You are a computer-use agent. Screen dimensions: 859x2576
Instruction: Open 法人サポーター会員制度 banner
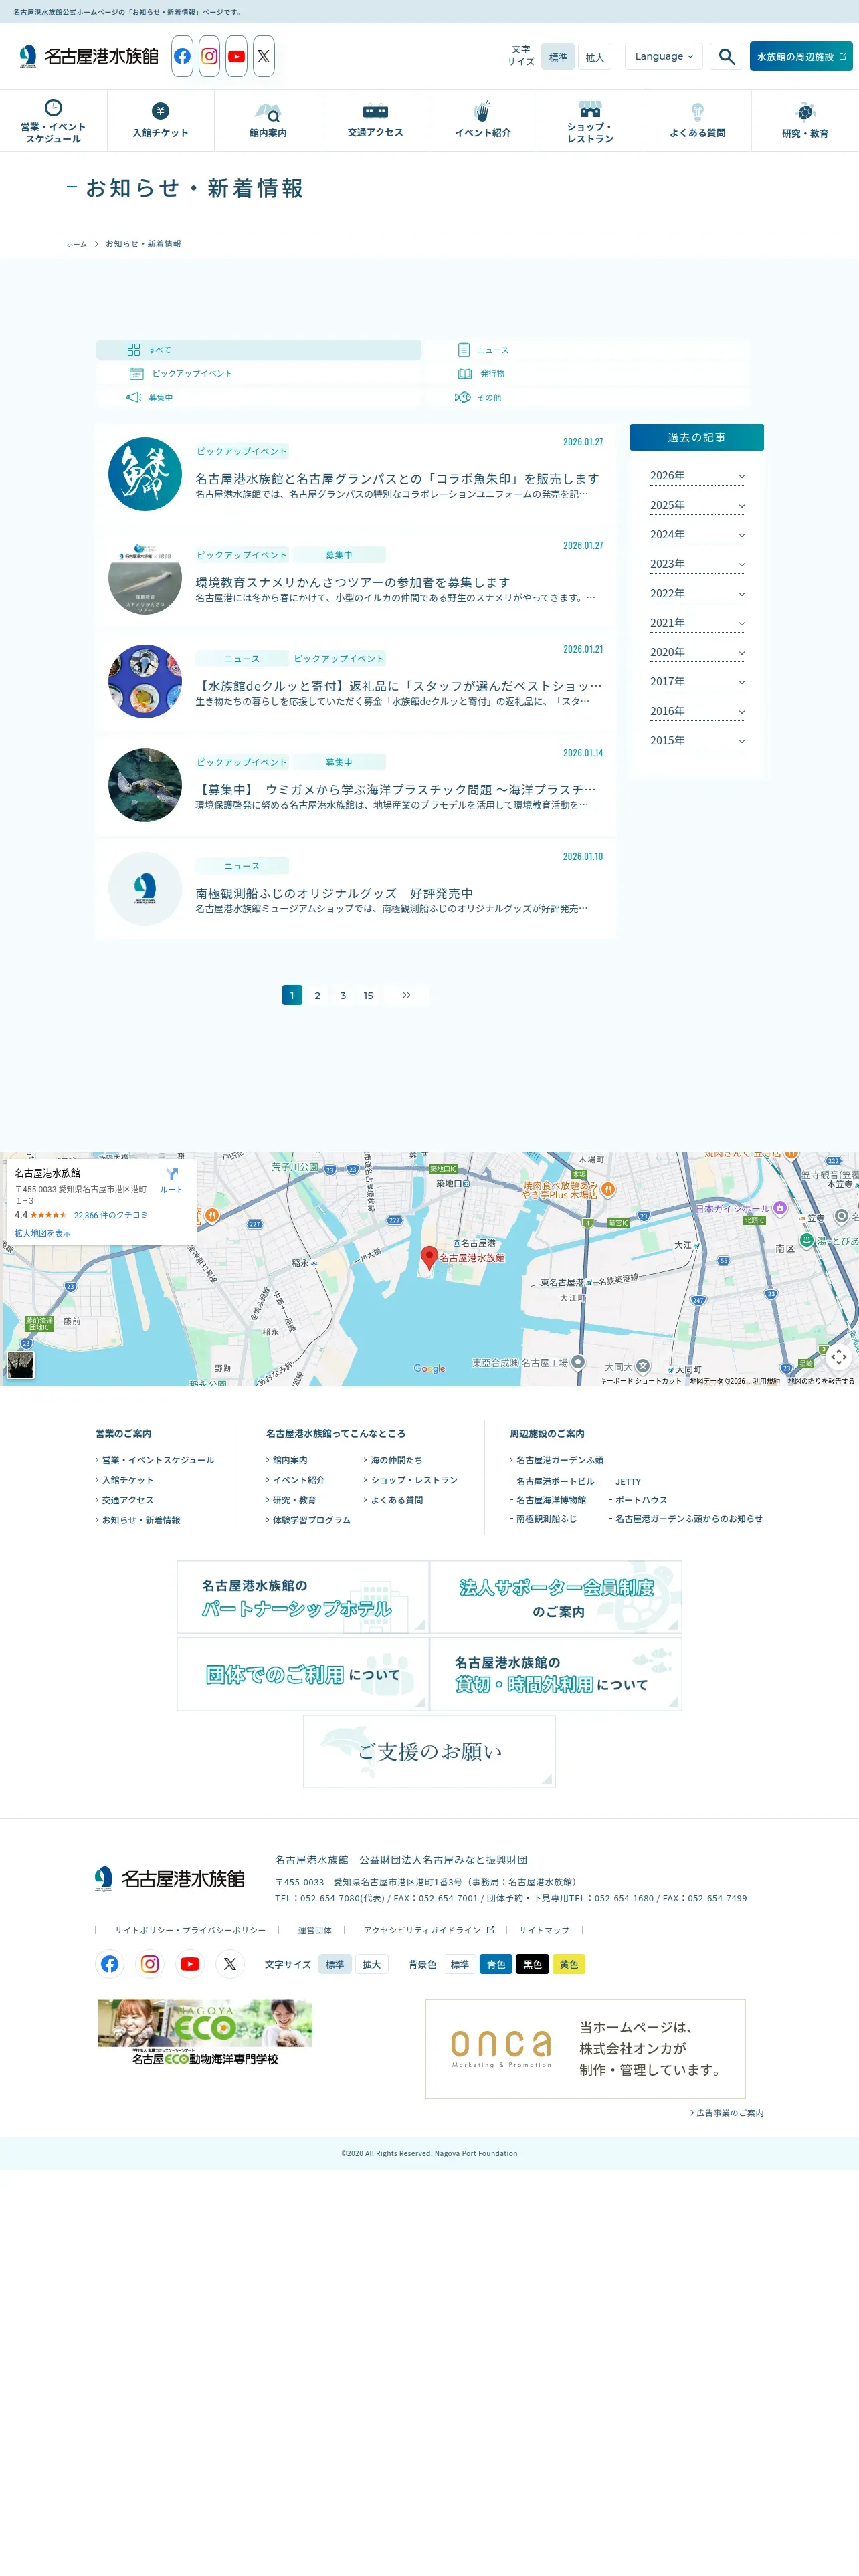tap(556, 1597)
